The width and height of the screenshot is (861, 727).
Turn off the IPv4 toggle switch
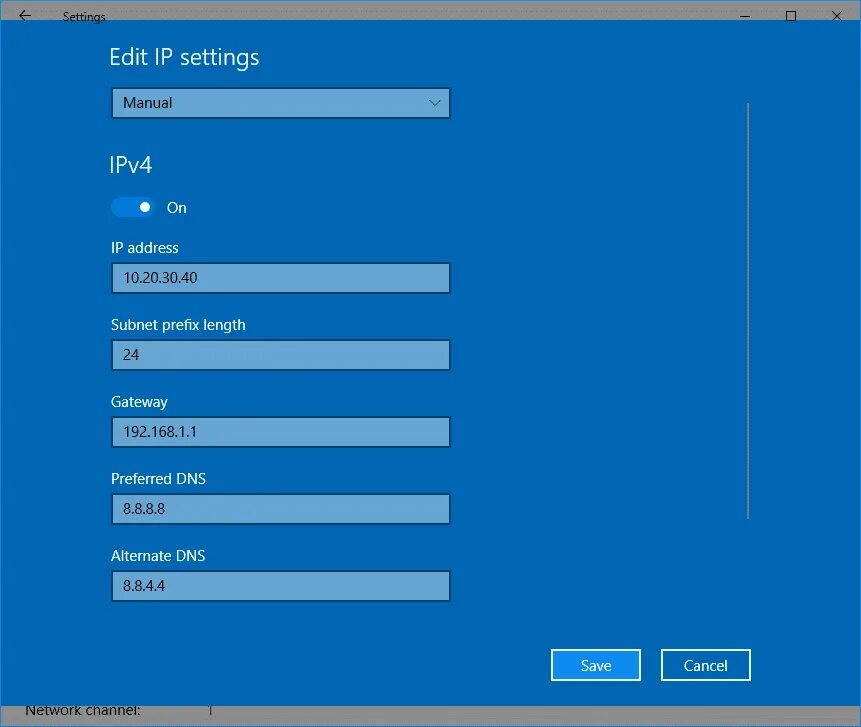pos(133,208)
